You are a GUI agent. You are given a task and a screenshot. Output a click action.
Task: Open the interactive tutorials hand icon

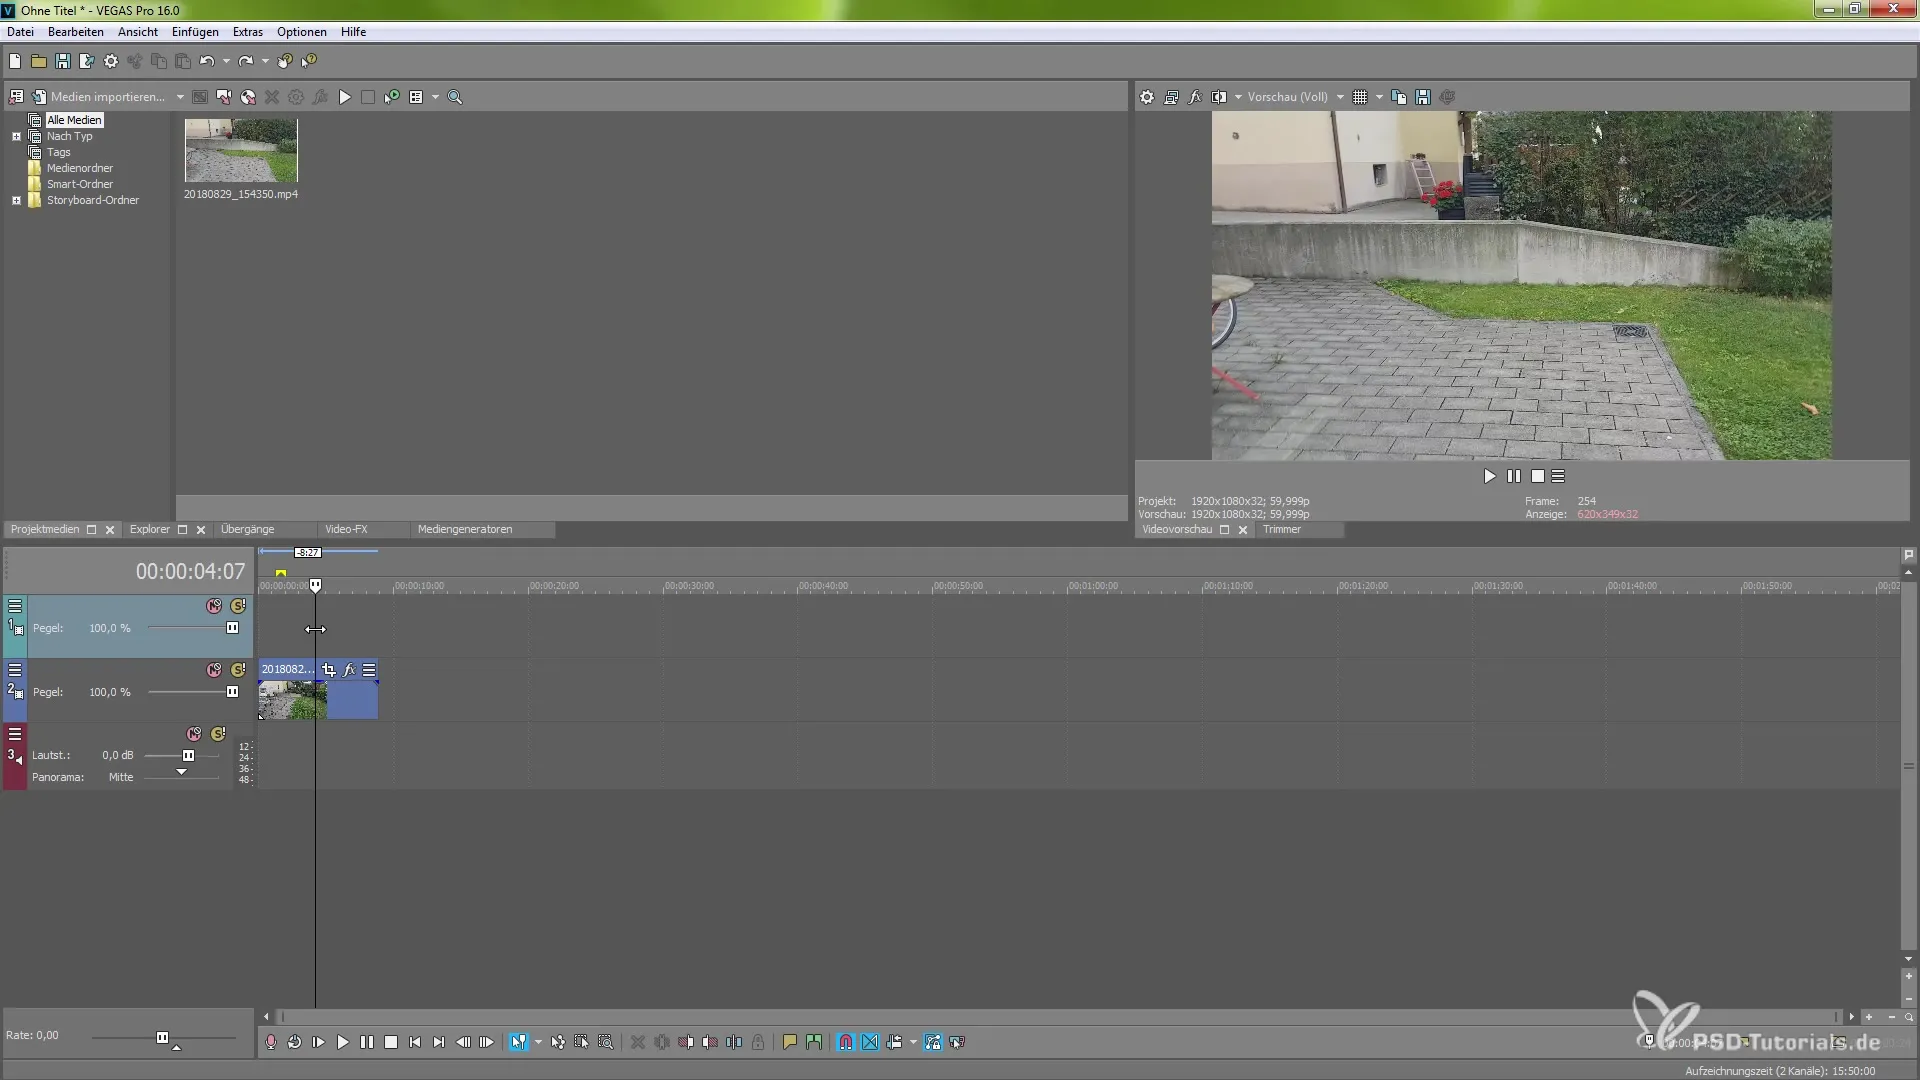click(x=285, y=61)
